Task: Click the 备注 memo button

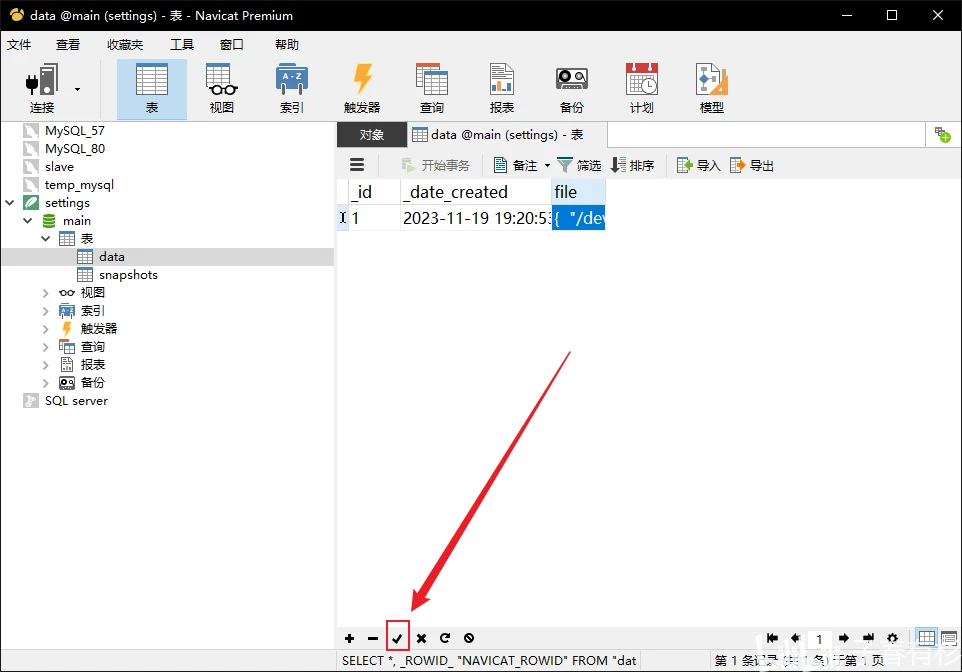Action: (x=516, y=165)
